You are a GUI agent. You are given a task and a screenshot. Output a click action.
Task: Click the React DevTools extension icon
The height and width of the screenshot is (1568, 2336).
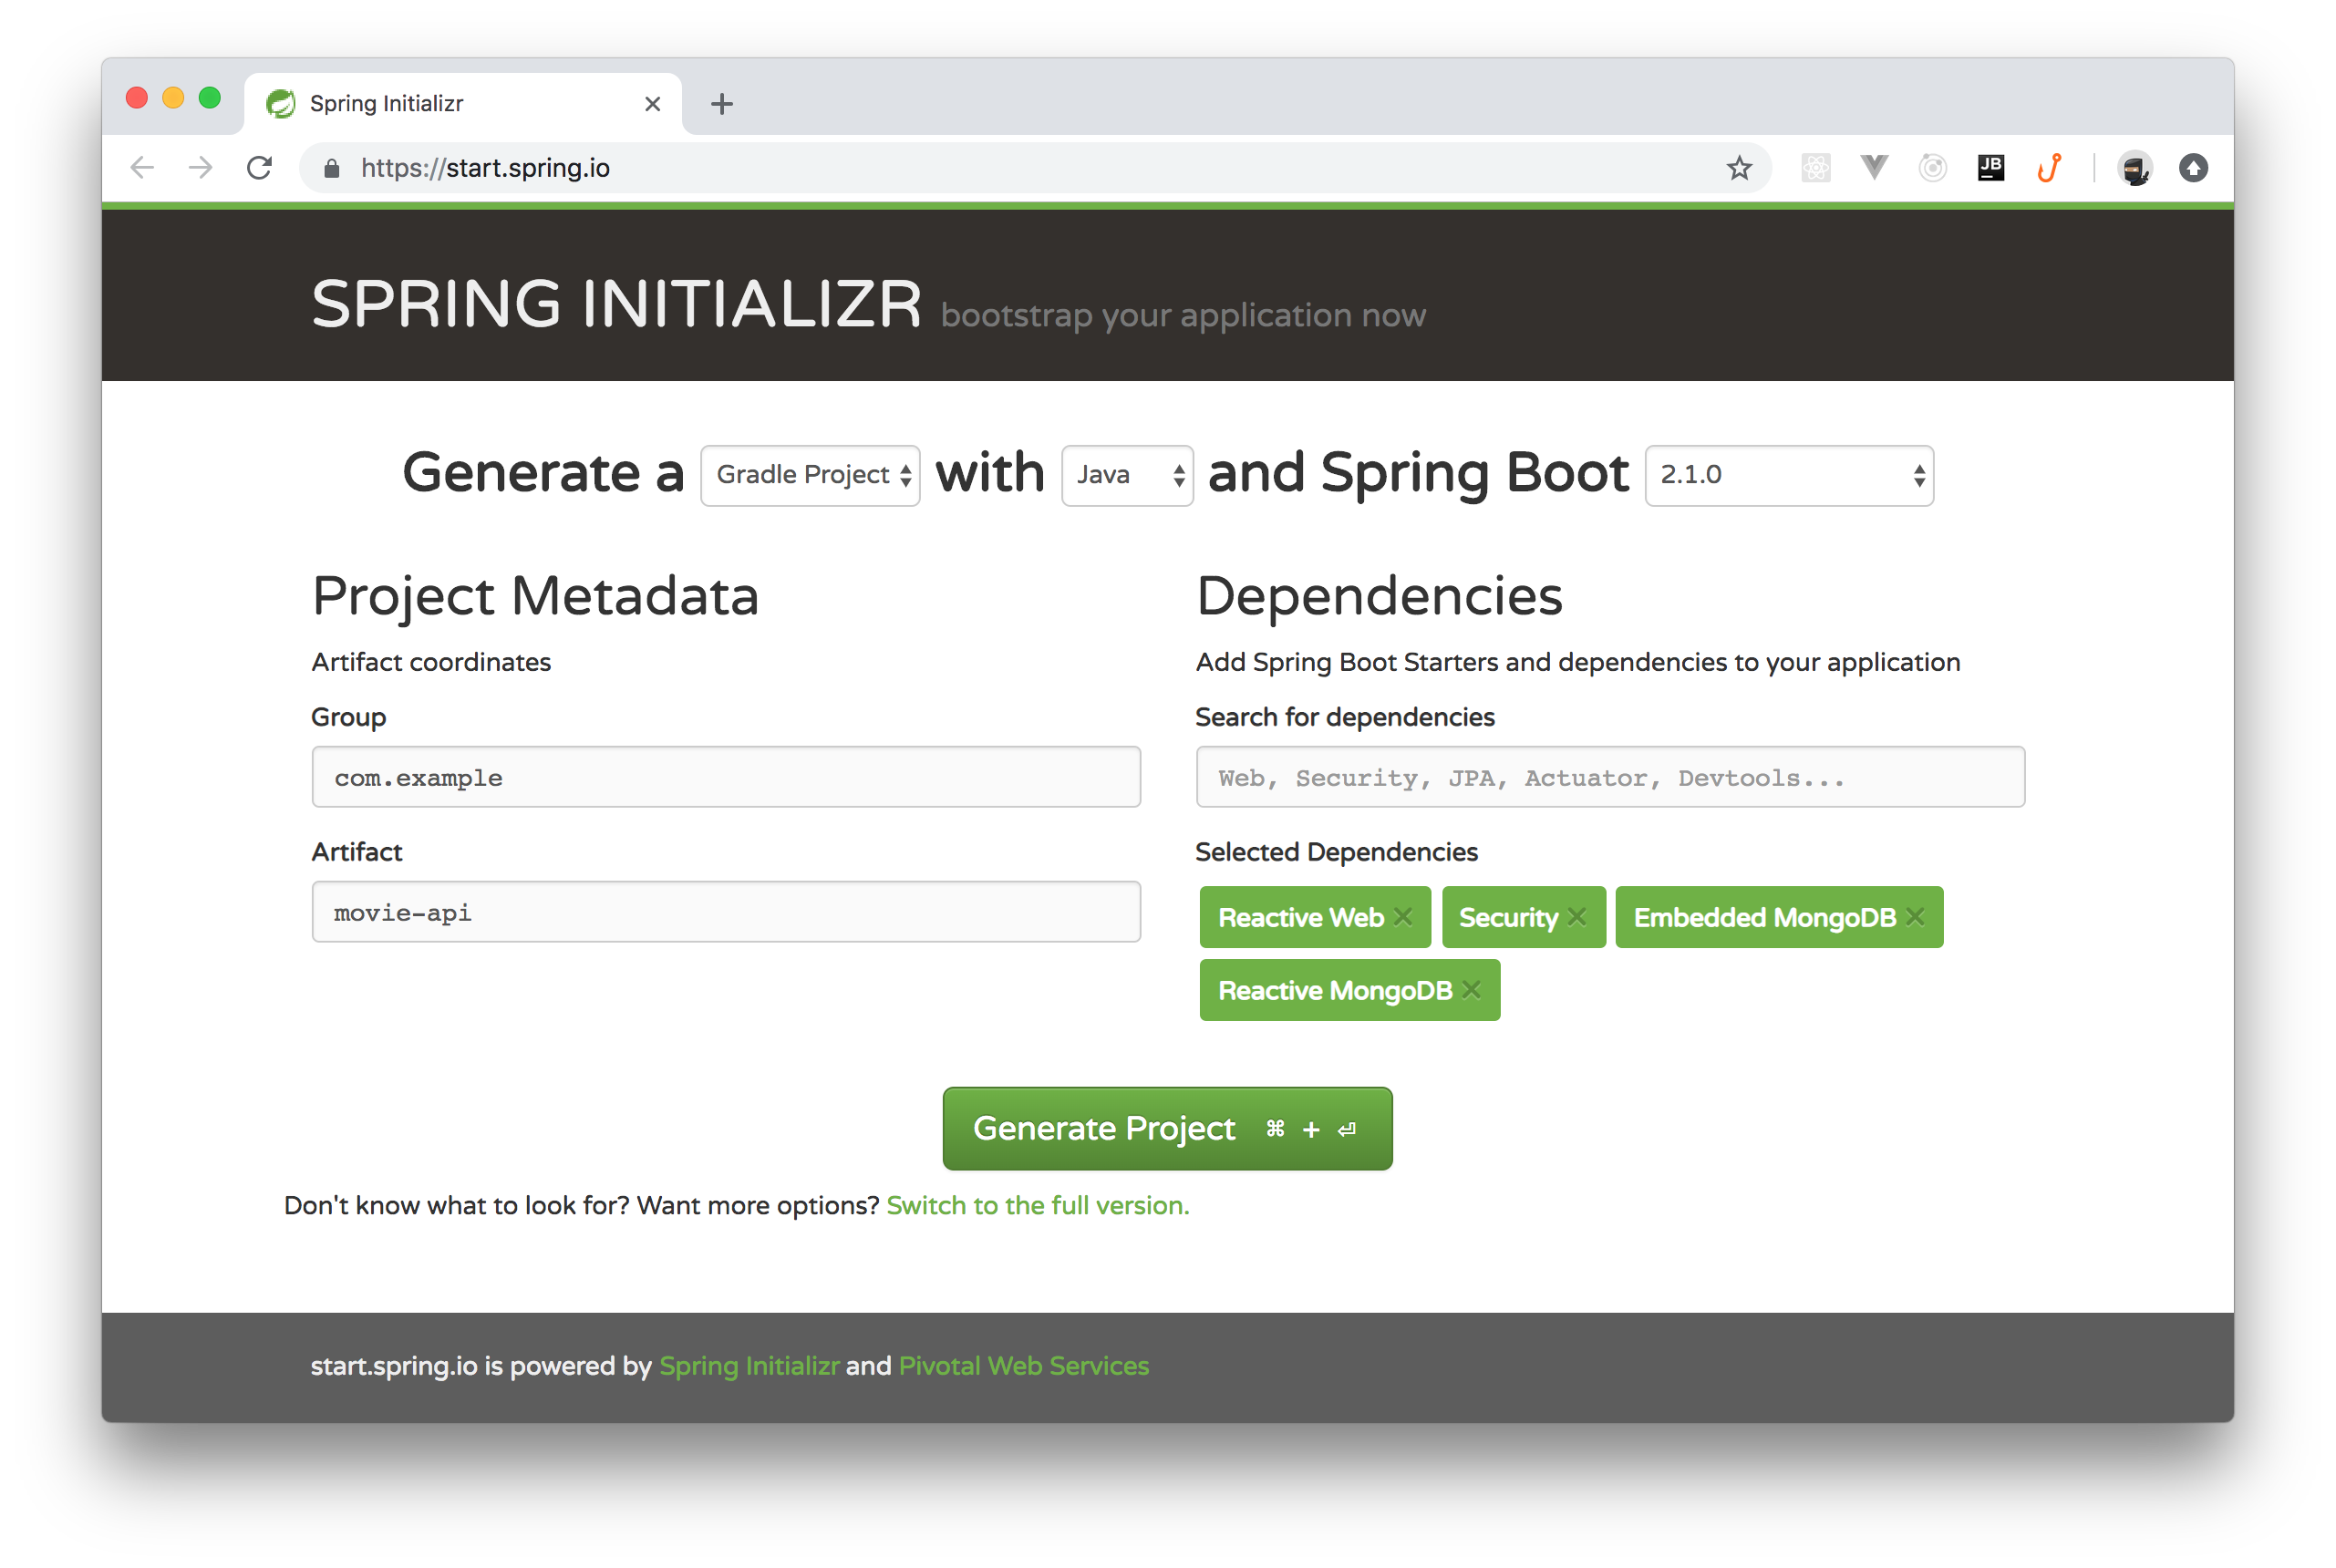[x=1815, y=168]
